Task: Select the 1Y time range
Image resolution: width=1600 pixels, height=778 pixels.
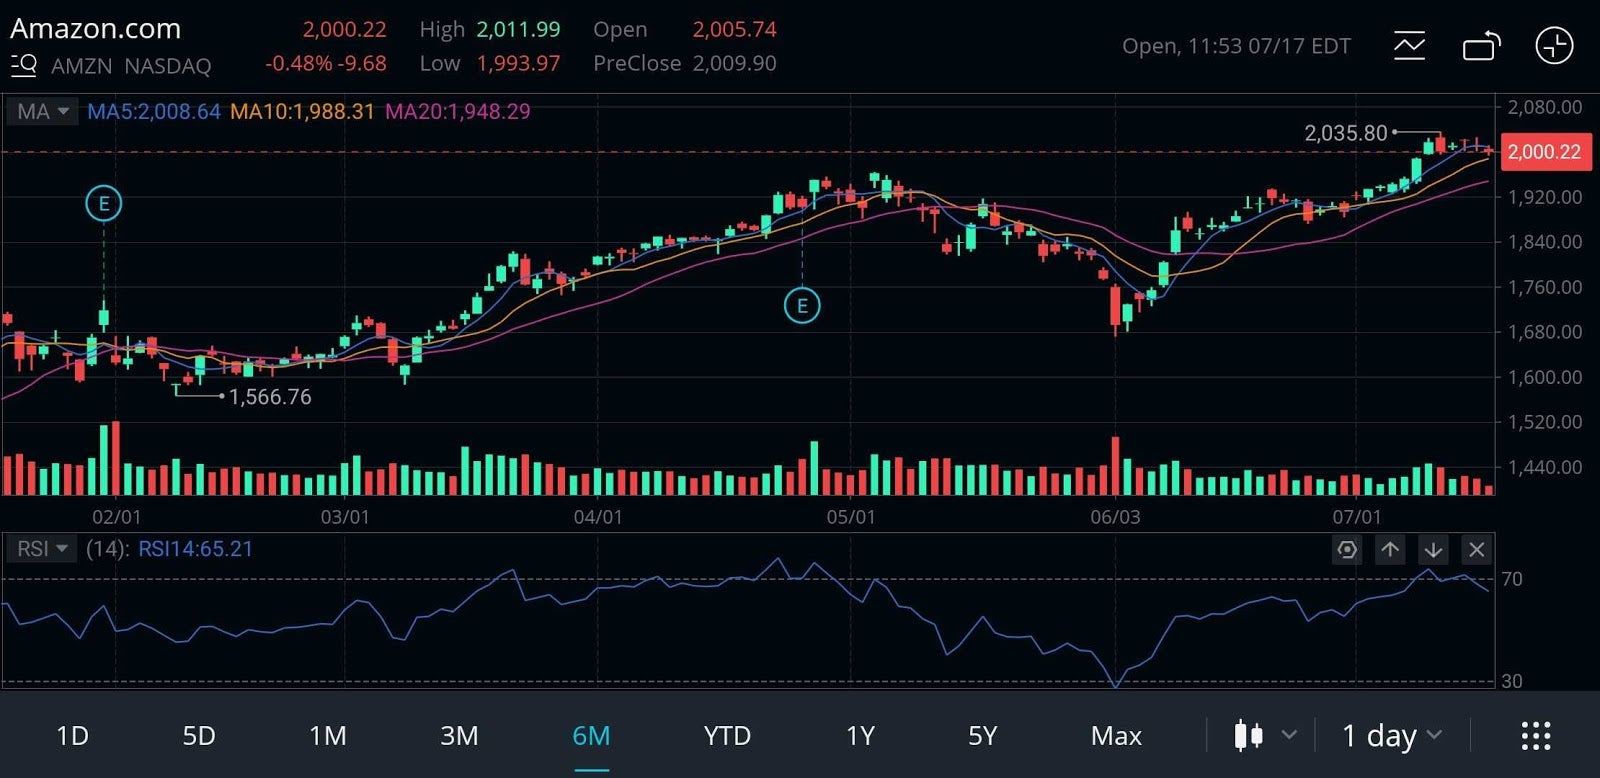Action: 860,736
